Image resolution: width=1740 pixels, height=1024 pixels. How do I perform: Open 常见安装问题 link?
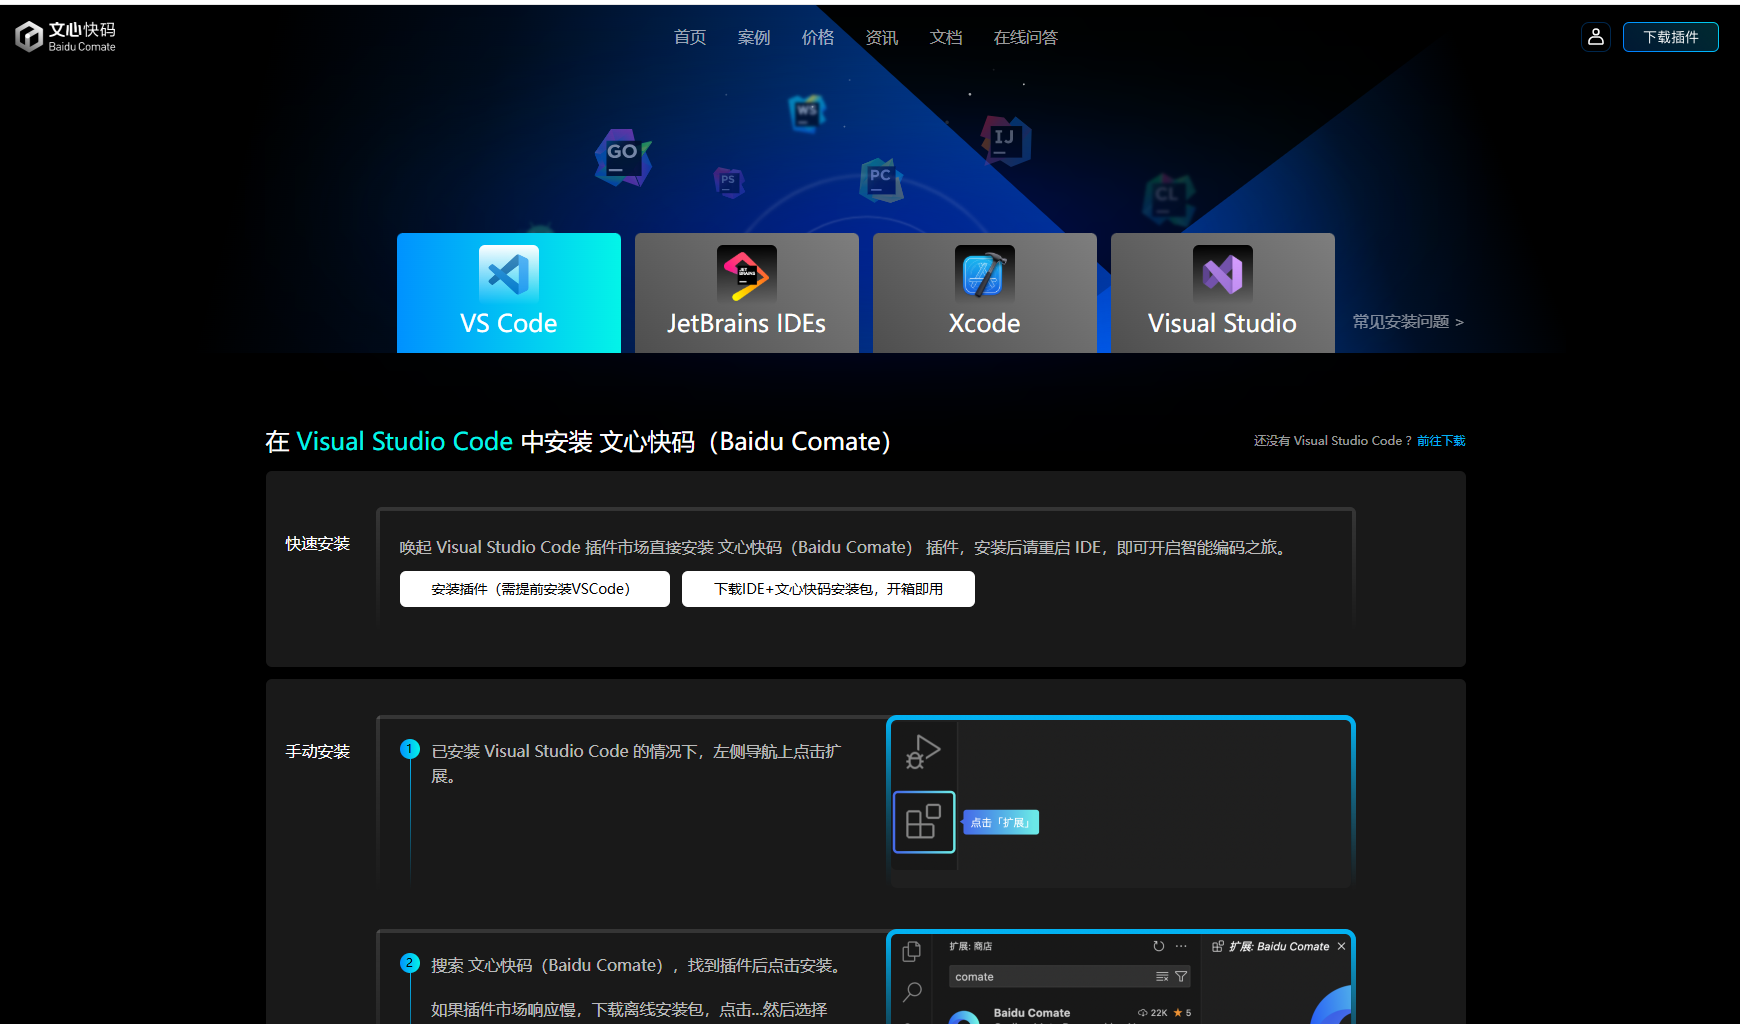[1408, 322]
